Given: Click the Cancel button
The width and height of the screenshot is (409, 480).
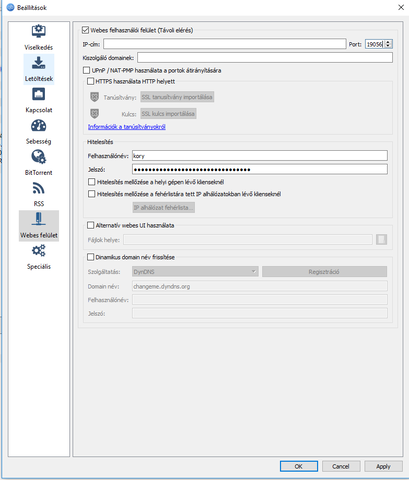Looking at the screenshot, I should tap(341, 466).
